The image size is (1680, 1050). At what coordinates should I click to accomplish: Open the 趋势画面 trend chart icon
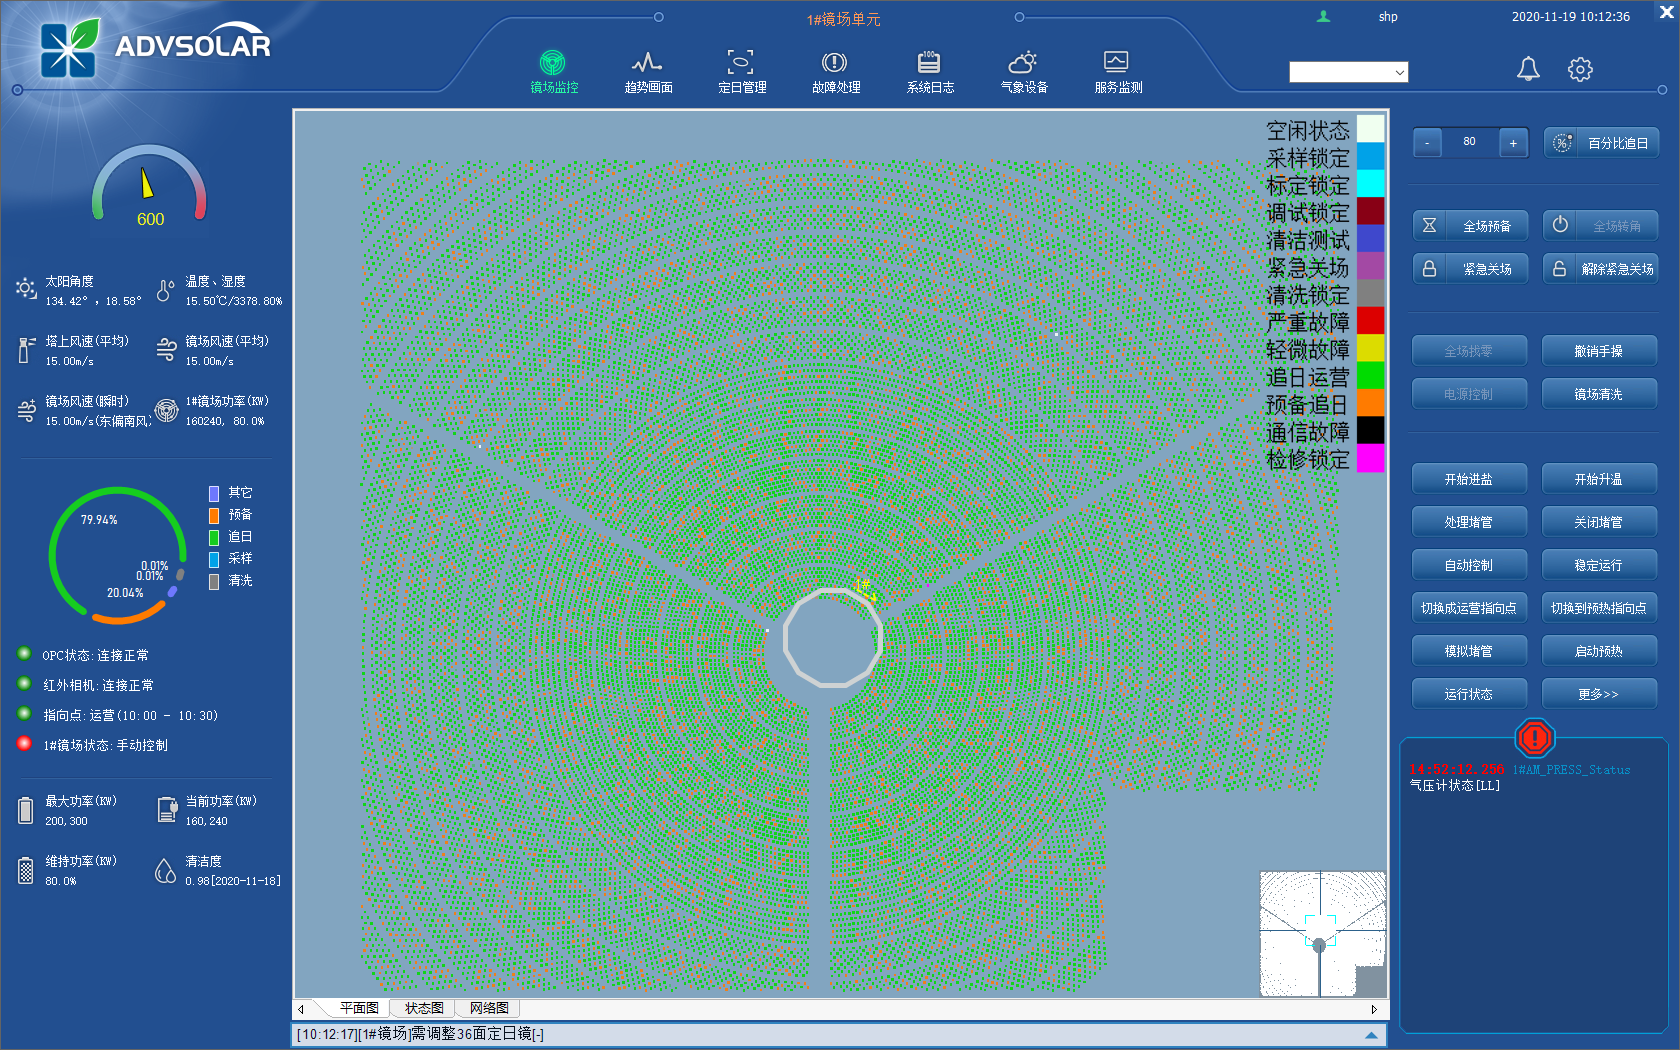click(647, 63)
